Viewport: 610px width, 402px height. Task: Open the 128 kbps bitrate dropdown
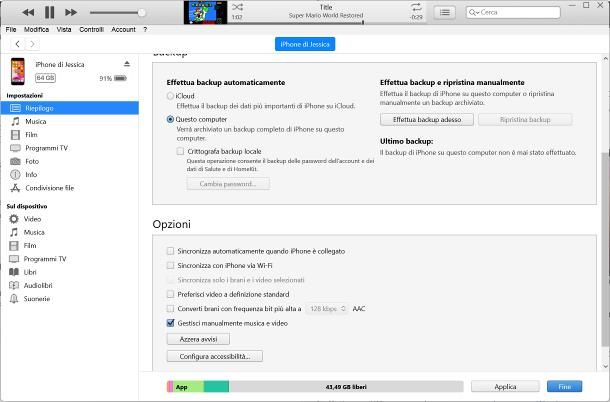(x=327, y=309)
